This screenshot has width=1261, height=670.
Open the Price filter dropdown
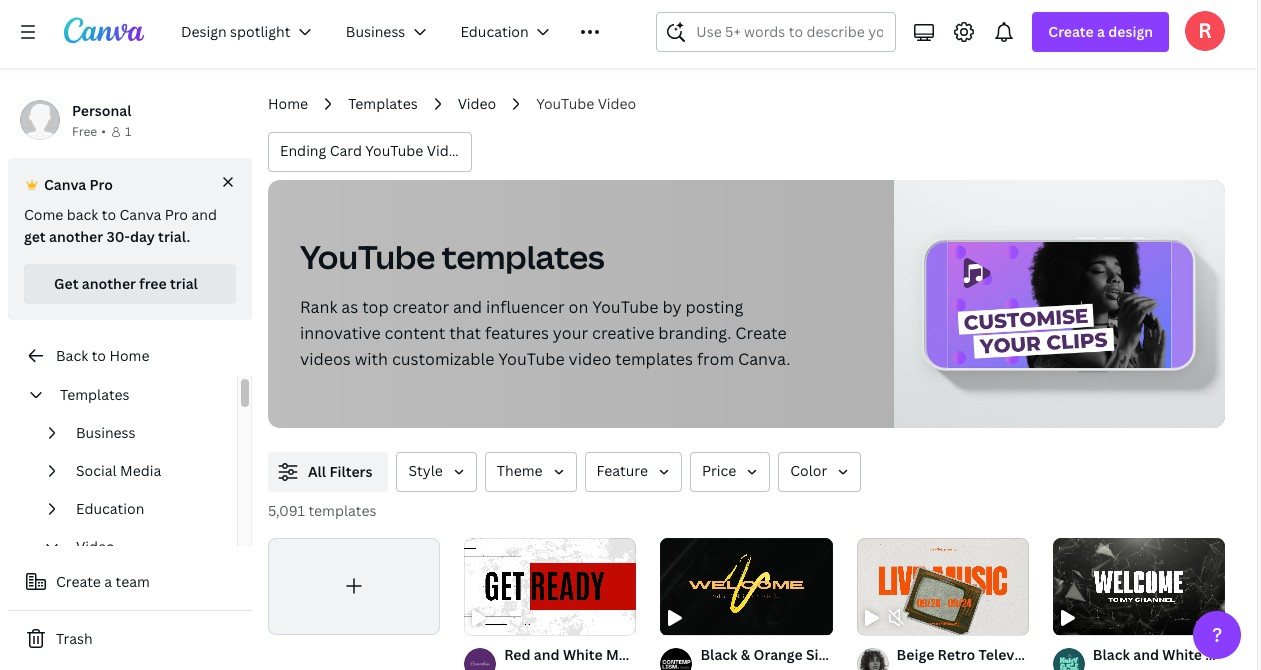730,472
